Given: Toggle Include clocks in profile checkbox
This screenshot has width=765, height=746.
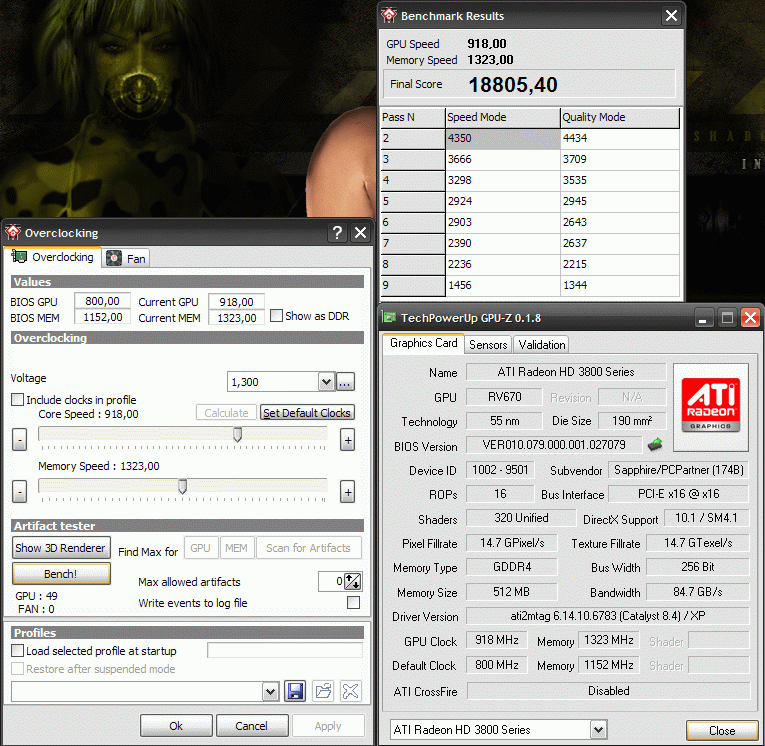Looking at the screenshot, I should coord(17,400).
